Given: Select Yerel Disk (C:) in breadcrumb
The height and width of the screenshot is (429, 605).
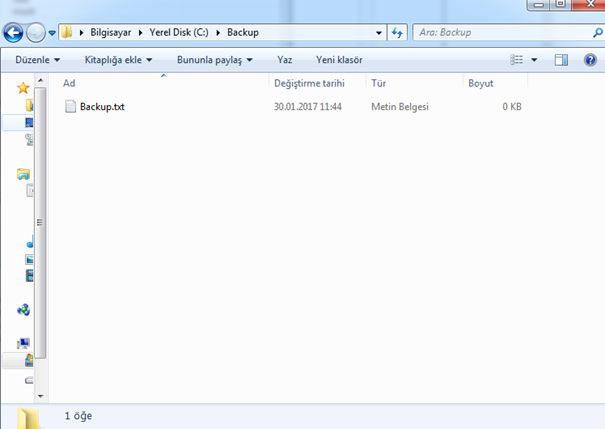Looking at the screenshot, I should point(179,32).
